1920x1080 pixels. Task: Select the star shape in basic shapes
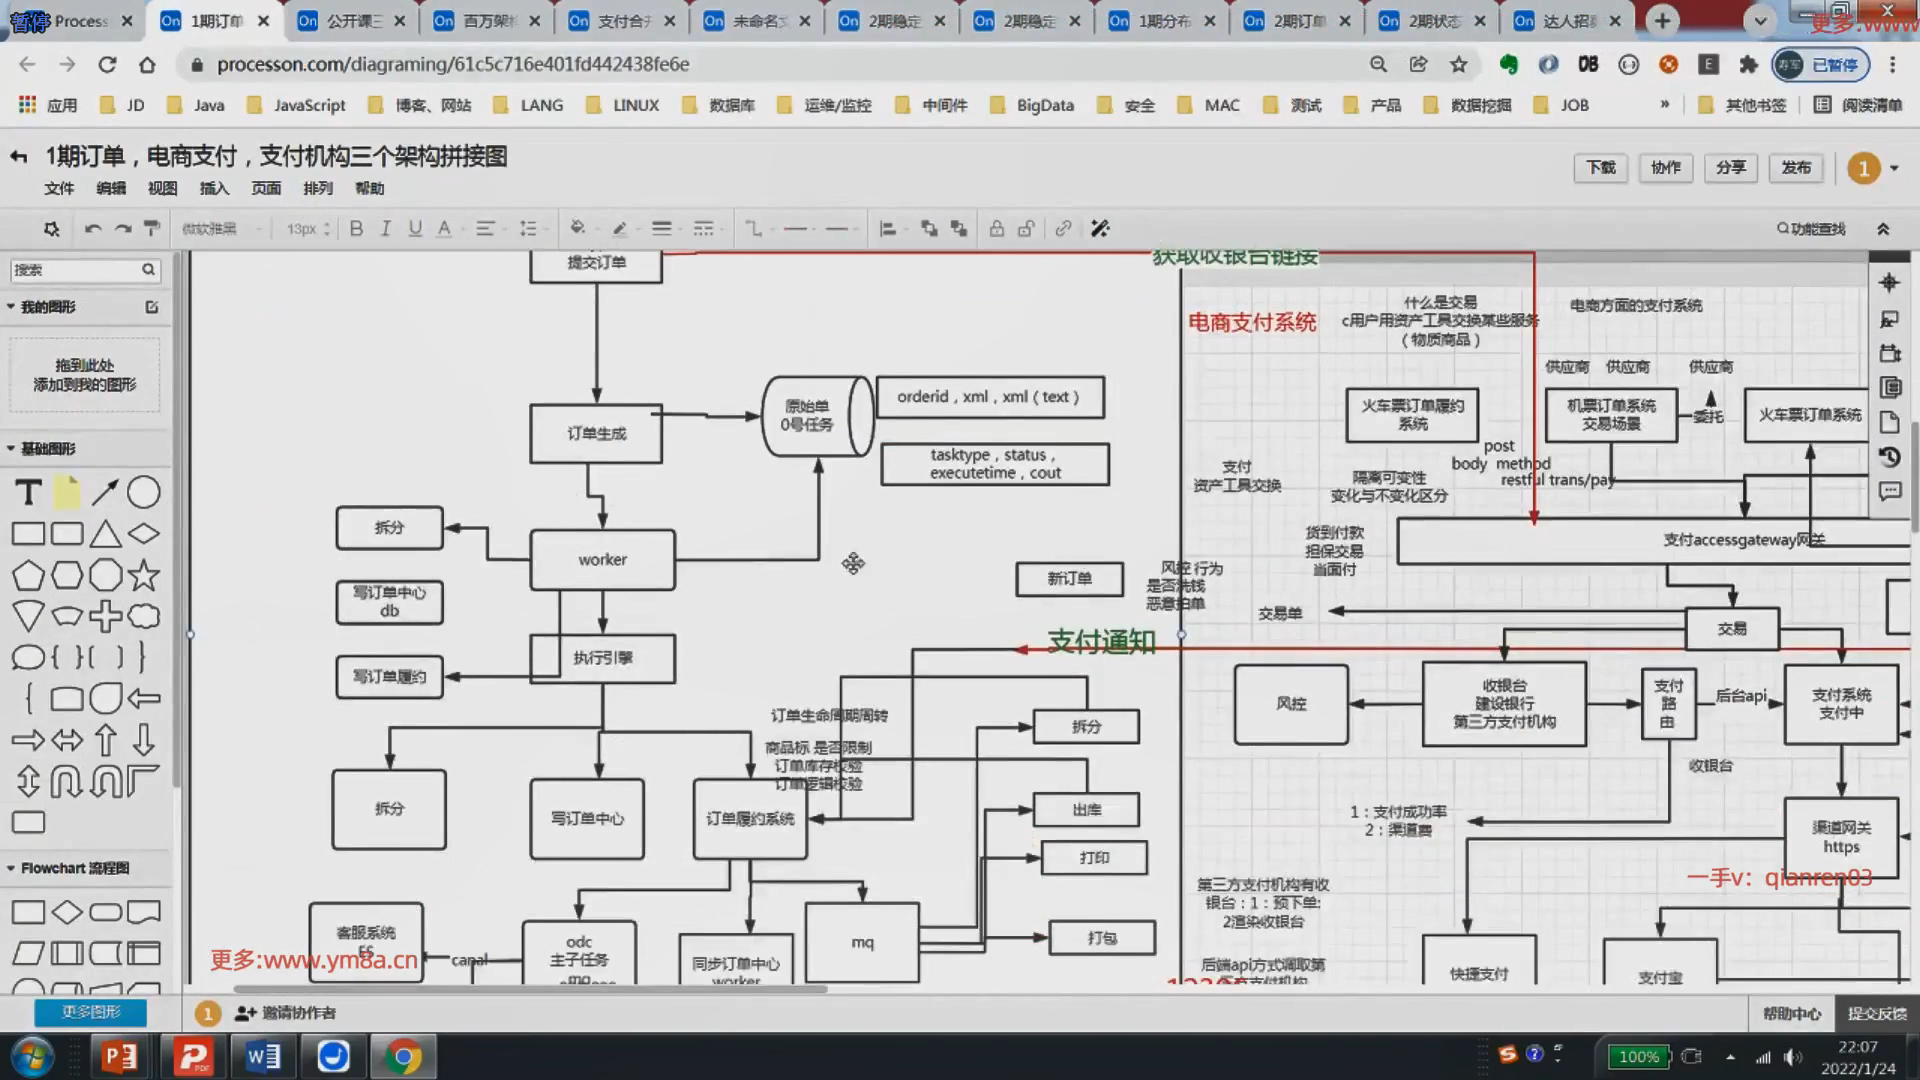point(144,575)
